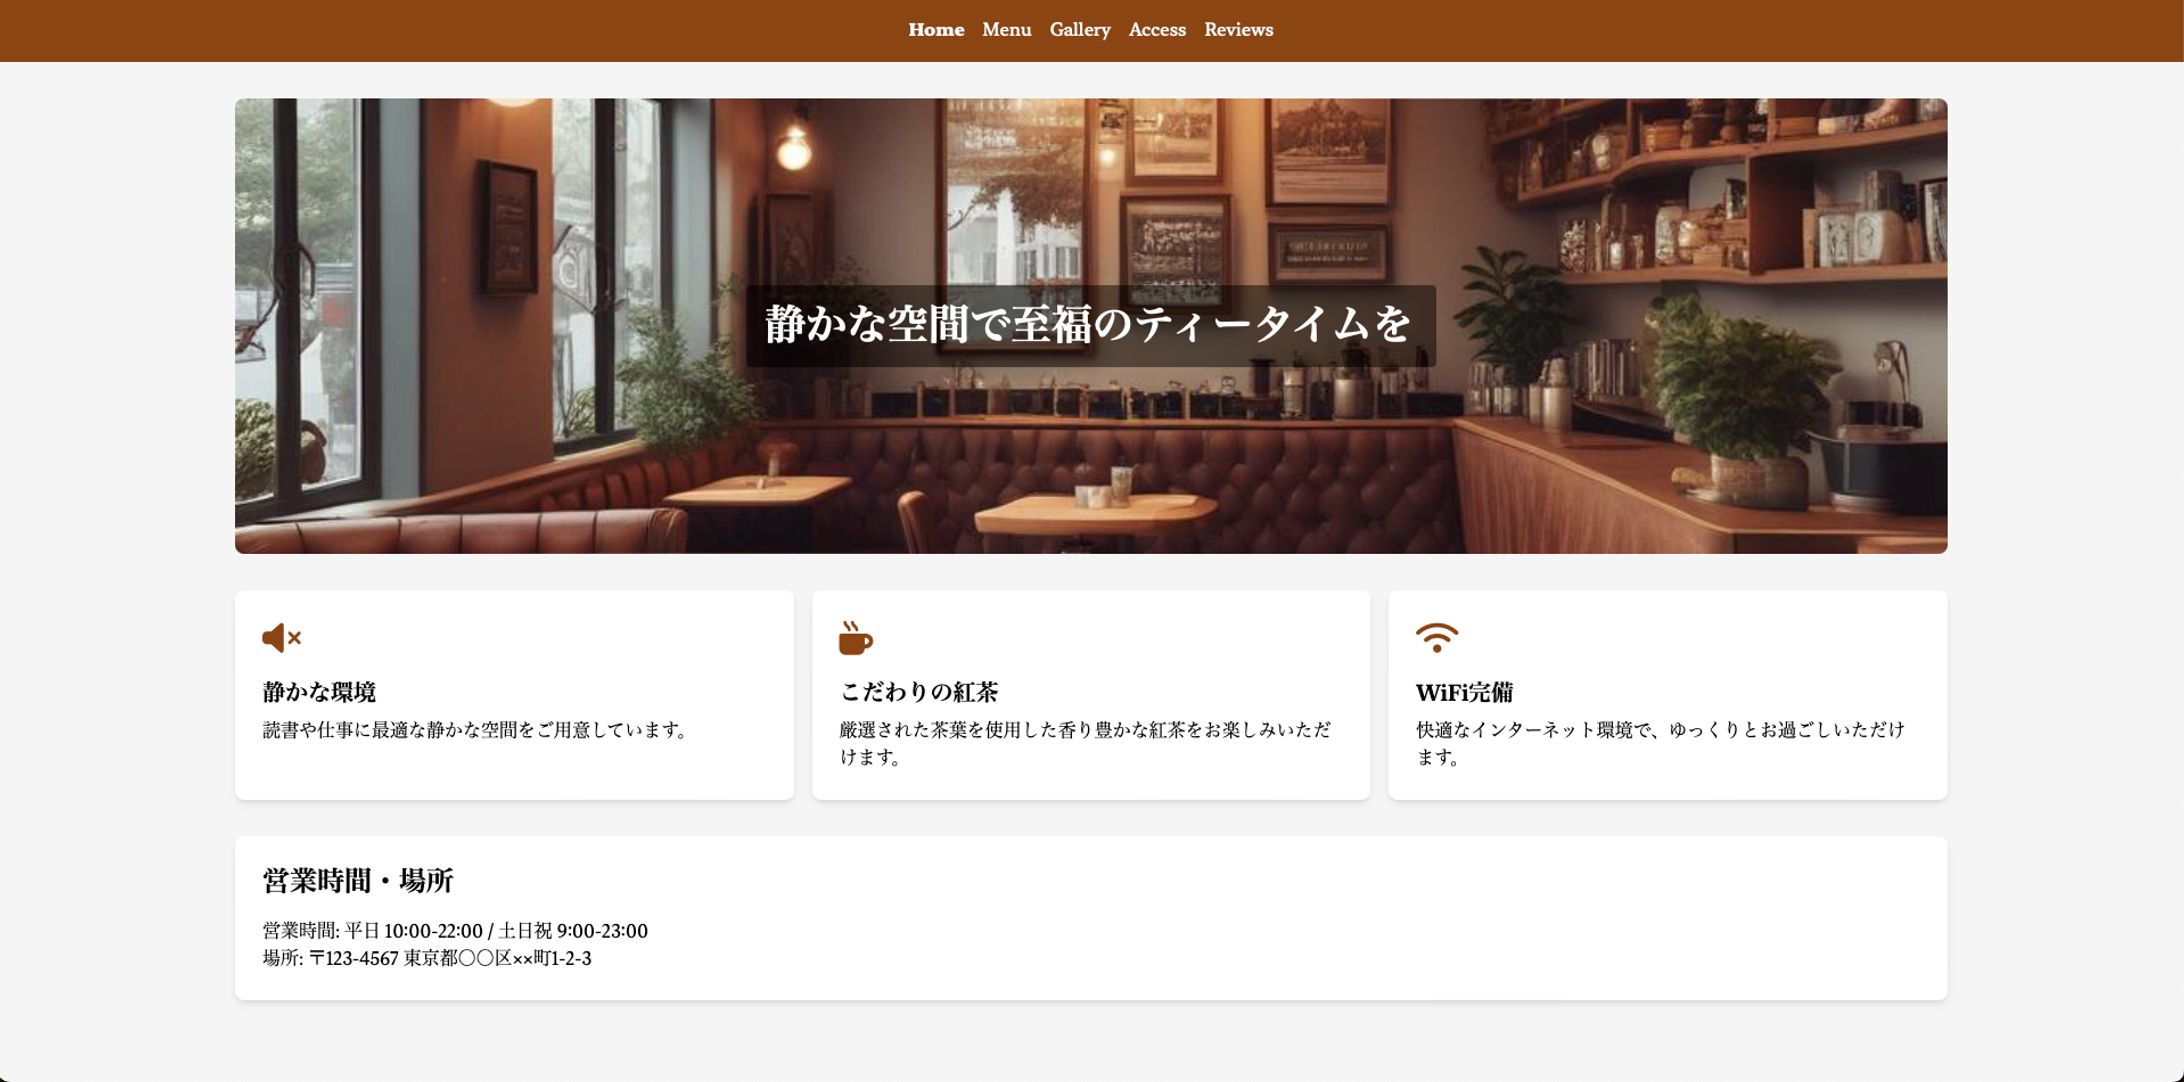Click the steaming tea cup icon
The width and height of the screenshot is (2184, 1082).
click(x=855, y=638)
